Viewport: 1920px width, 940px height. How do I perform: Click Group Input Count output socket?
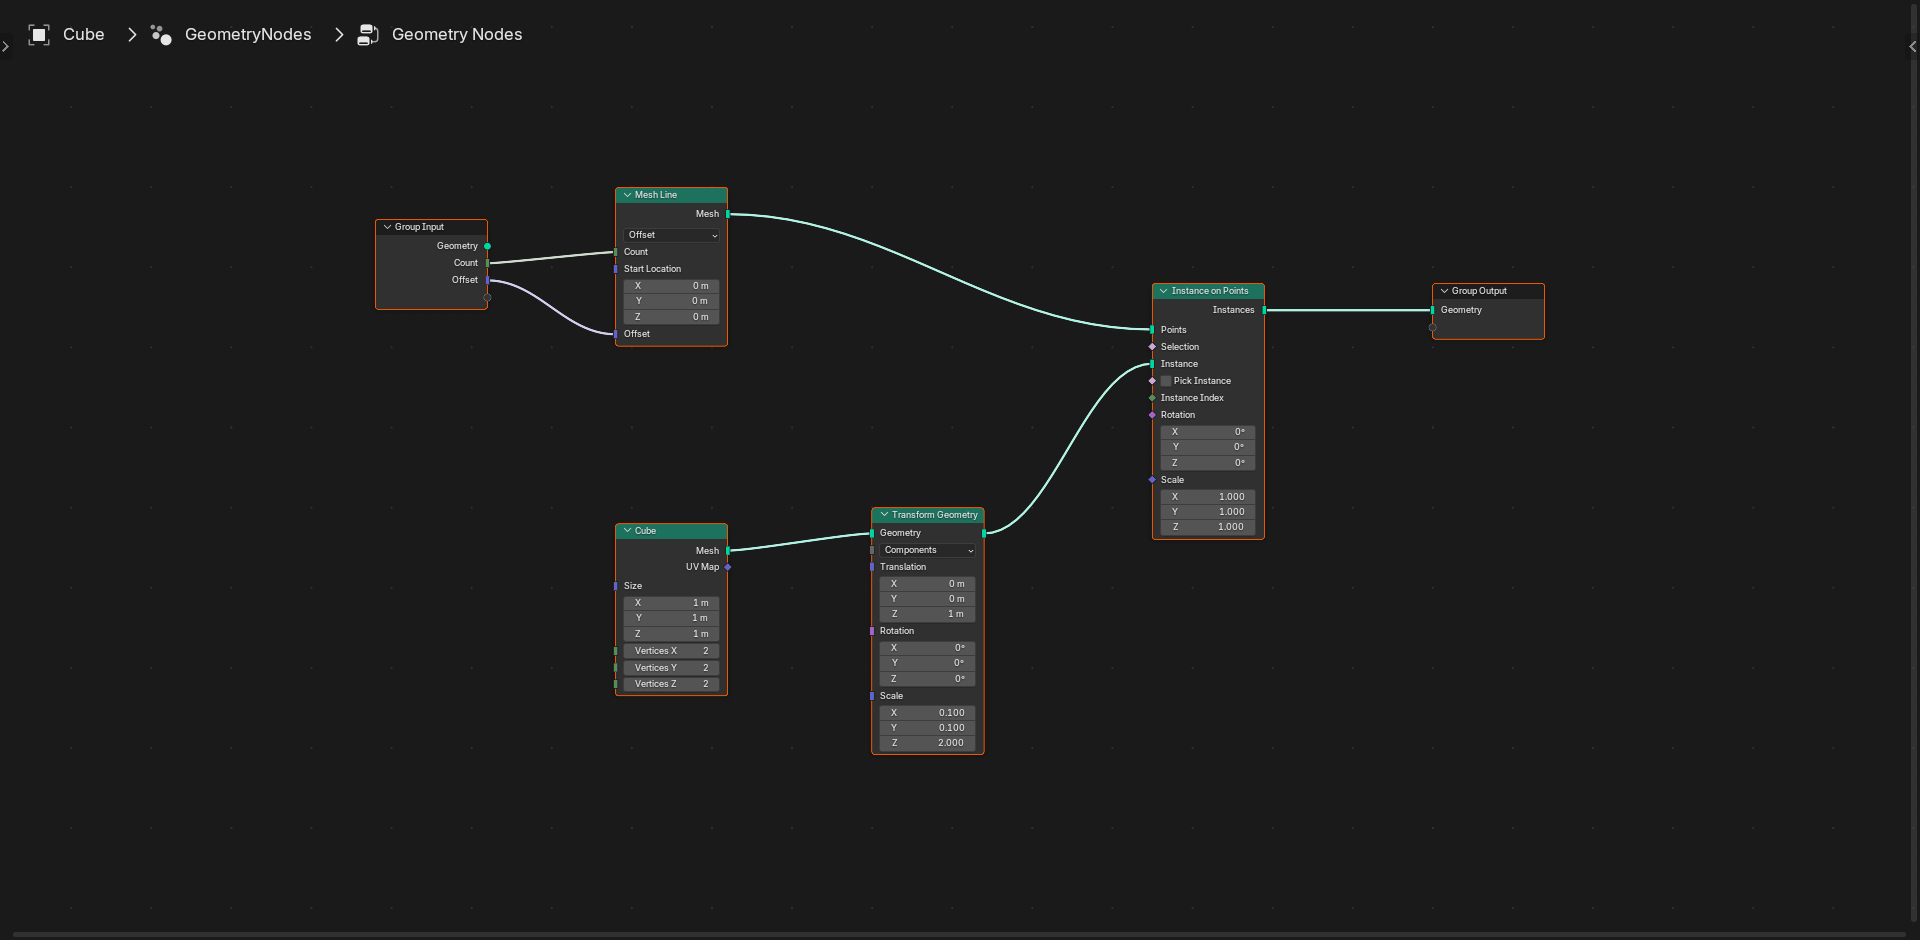(x=487, y=263)
